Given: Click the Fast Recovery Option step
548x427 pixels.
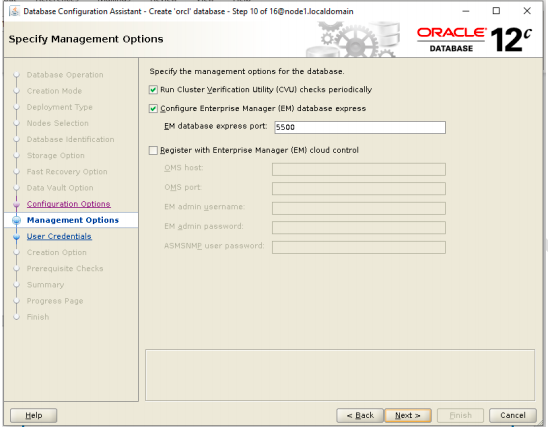Looking at the screenshot, I should [67, 172].
